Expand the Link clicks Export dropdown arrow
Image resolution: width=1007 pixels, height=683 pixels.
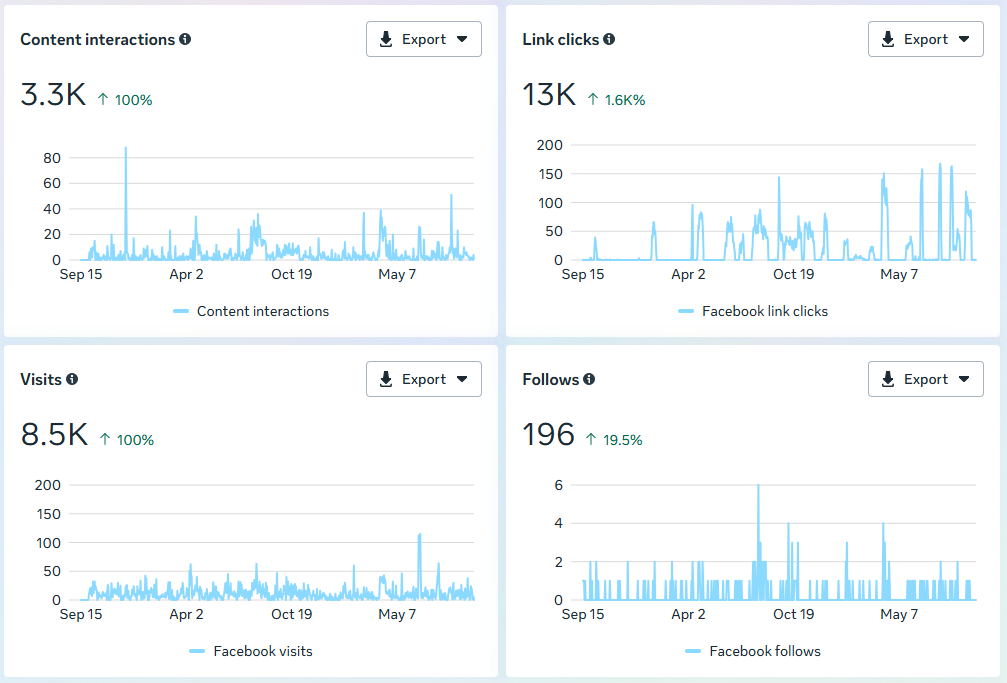click(x=964, y=39)
